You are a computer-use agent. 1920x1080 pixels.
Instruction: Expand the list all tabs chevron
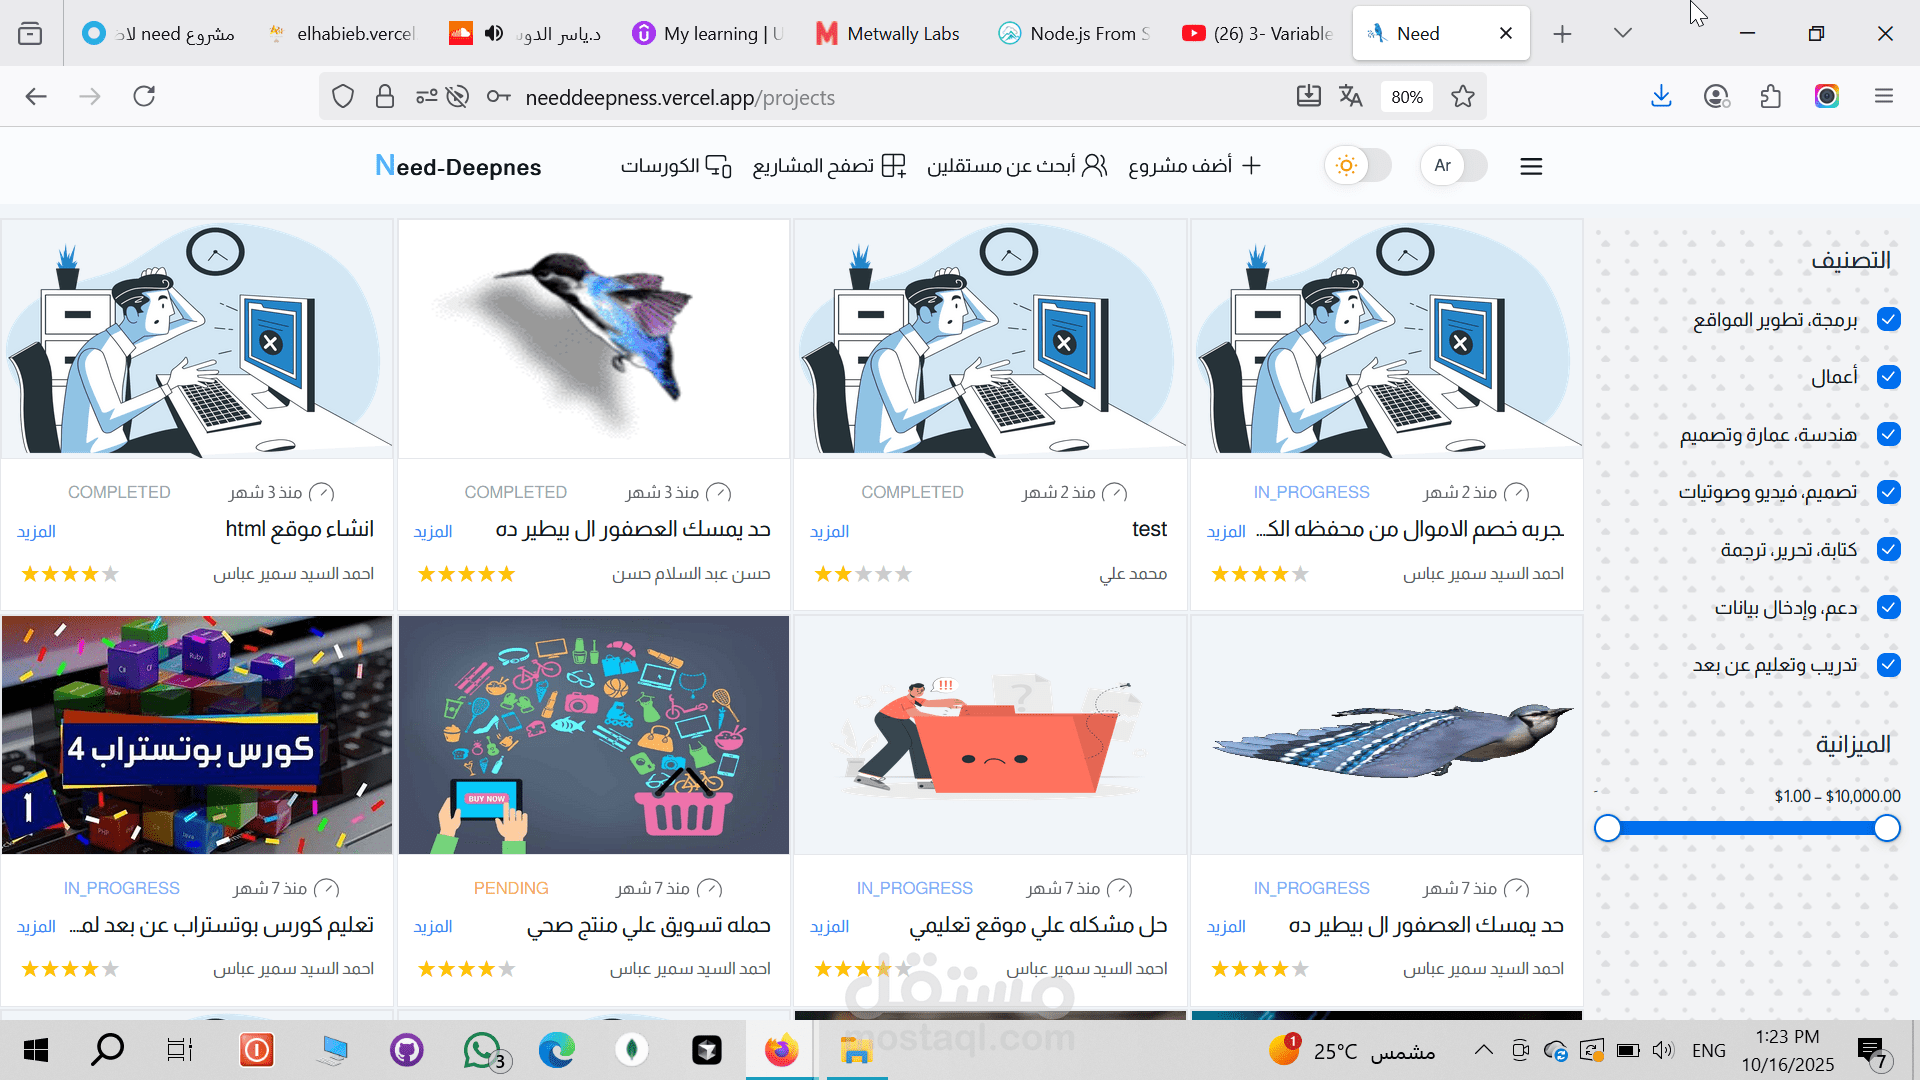1623,33
